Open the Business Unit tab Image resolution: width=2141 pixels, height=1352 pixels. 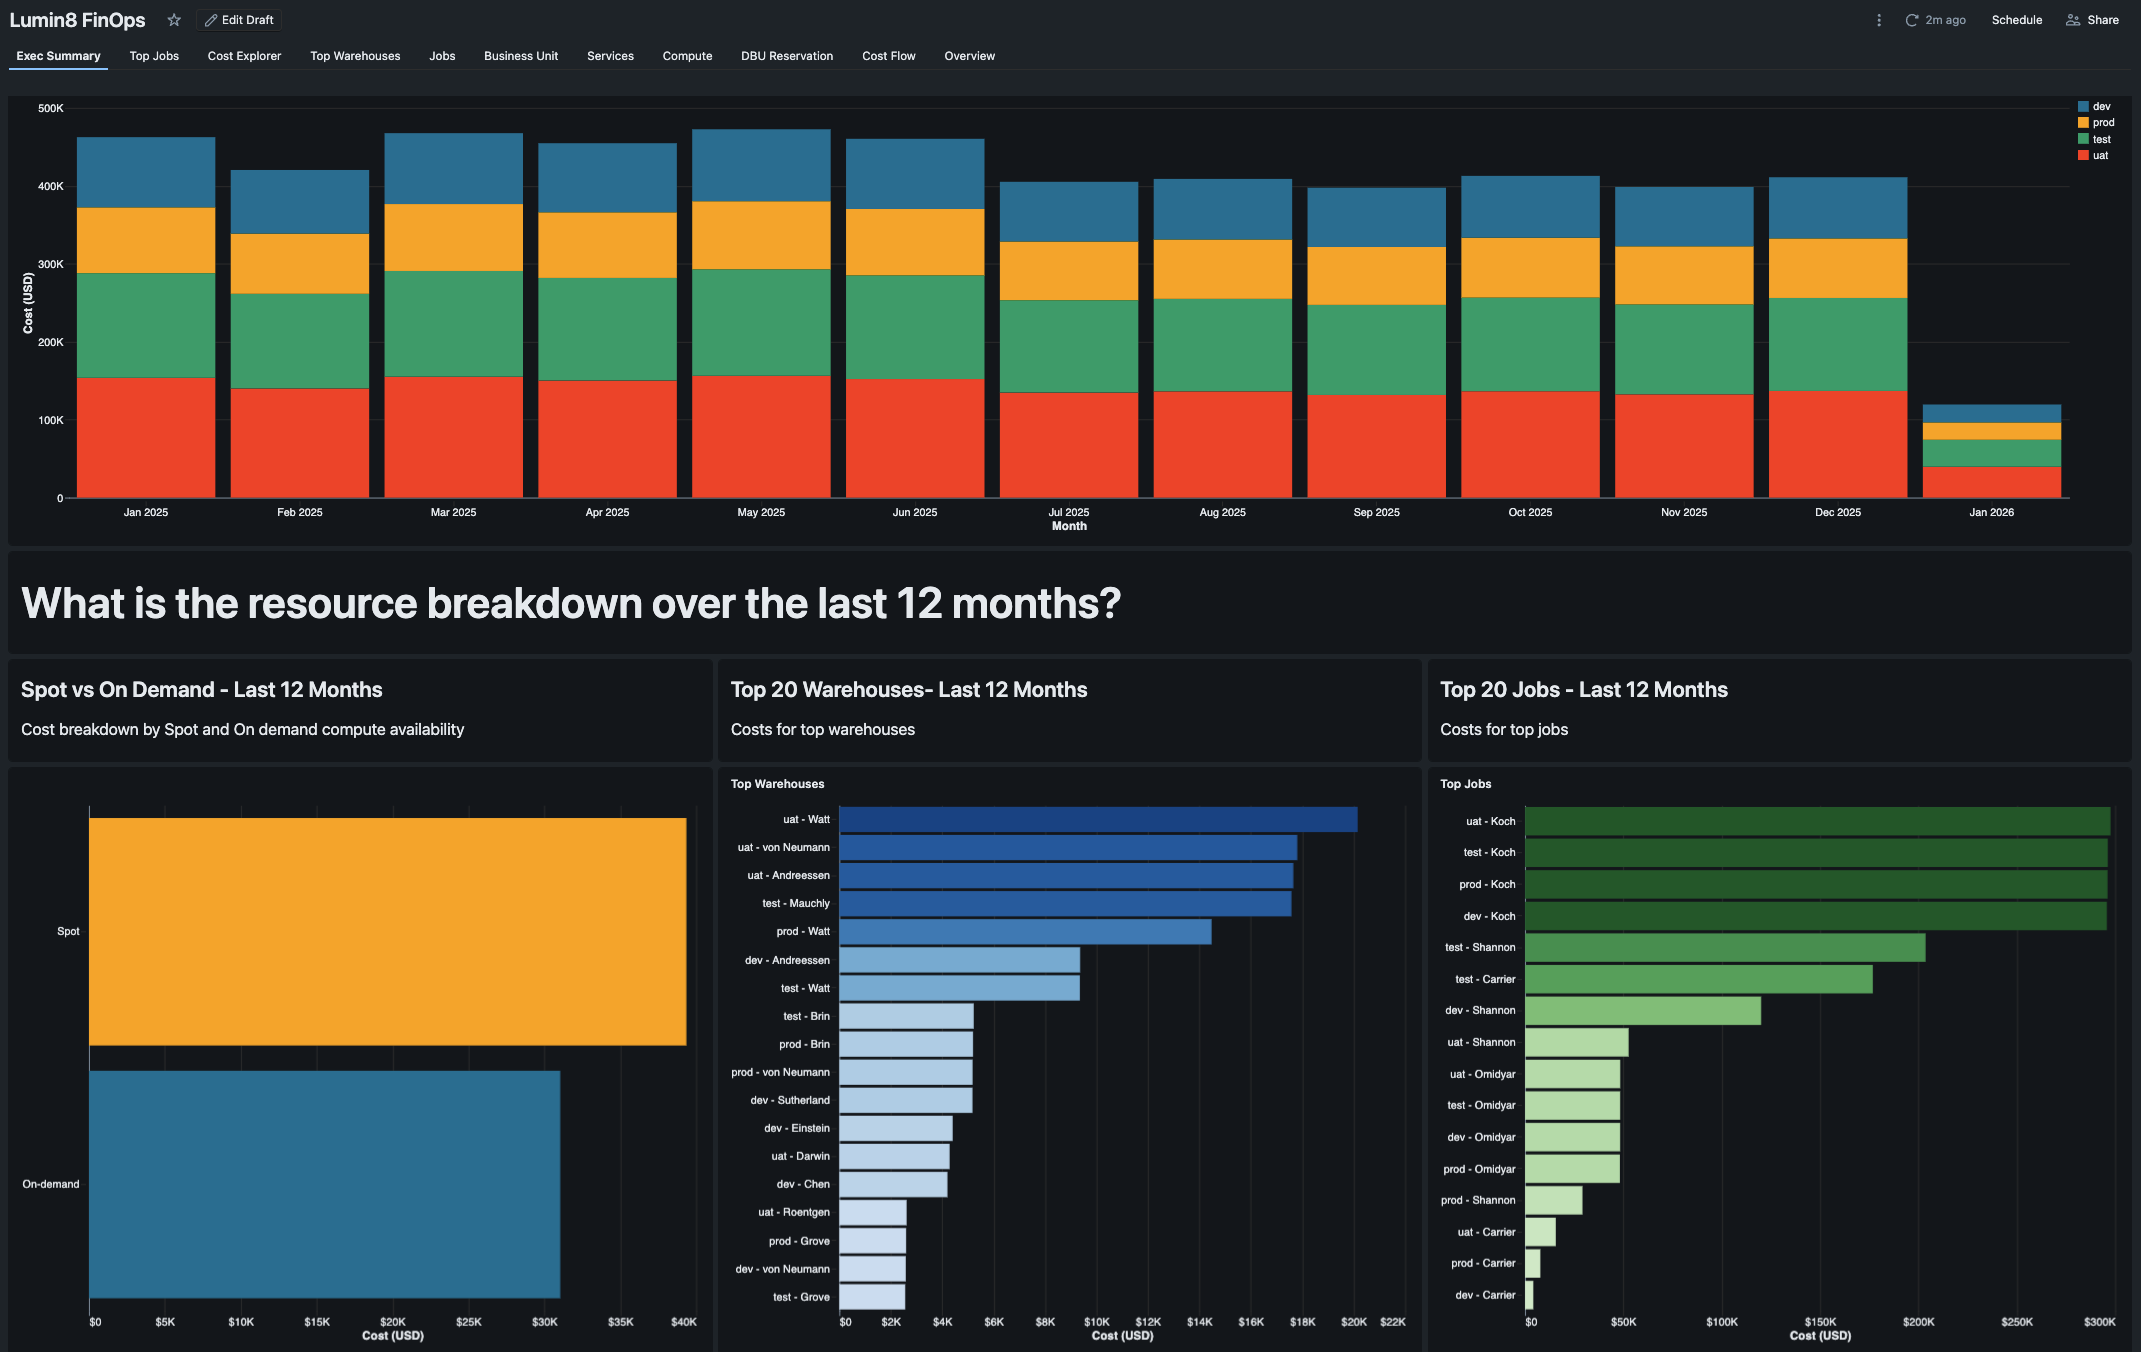tap(520, 56)
